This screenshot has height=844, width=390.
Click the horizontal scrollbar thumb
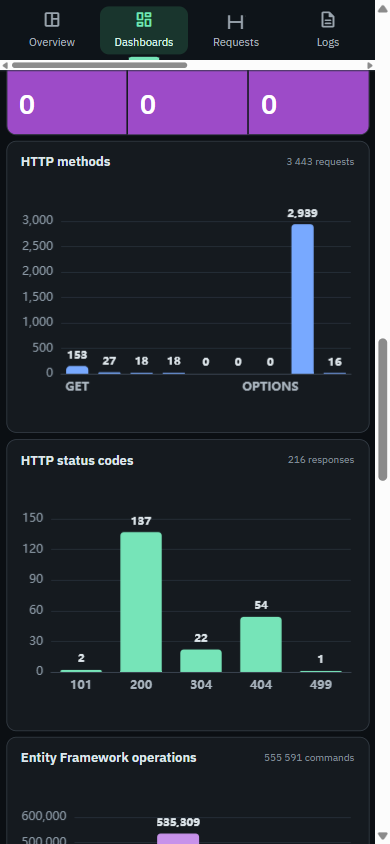click(100, 65)
